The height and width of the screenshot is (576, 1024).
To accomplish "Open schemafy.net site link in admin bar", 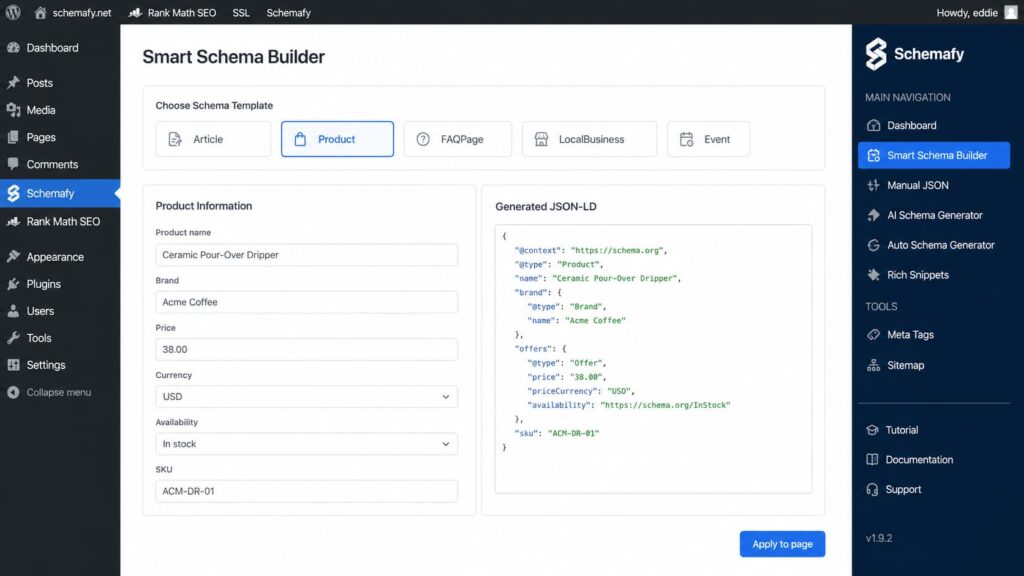I will pyautogui.click(x=82, y=12).
